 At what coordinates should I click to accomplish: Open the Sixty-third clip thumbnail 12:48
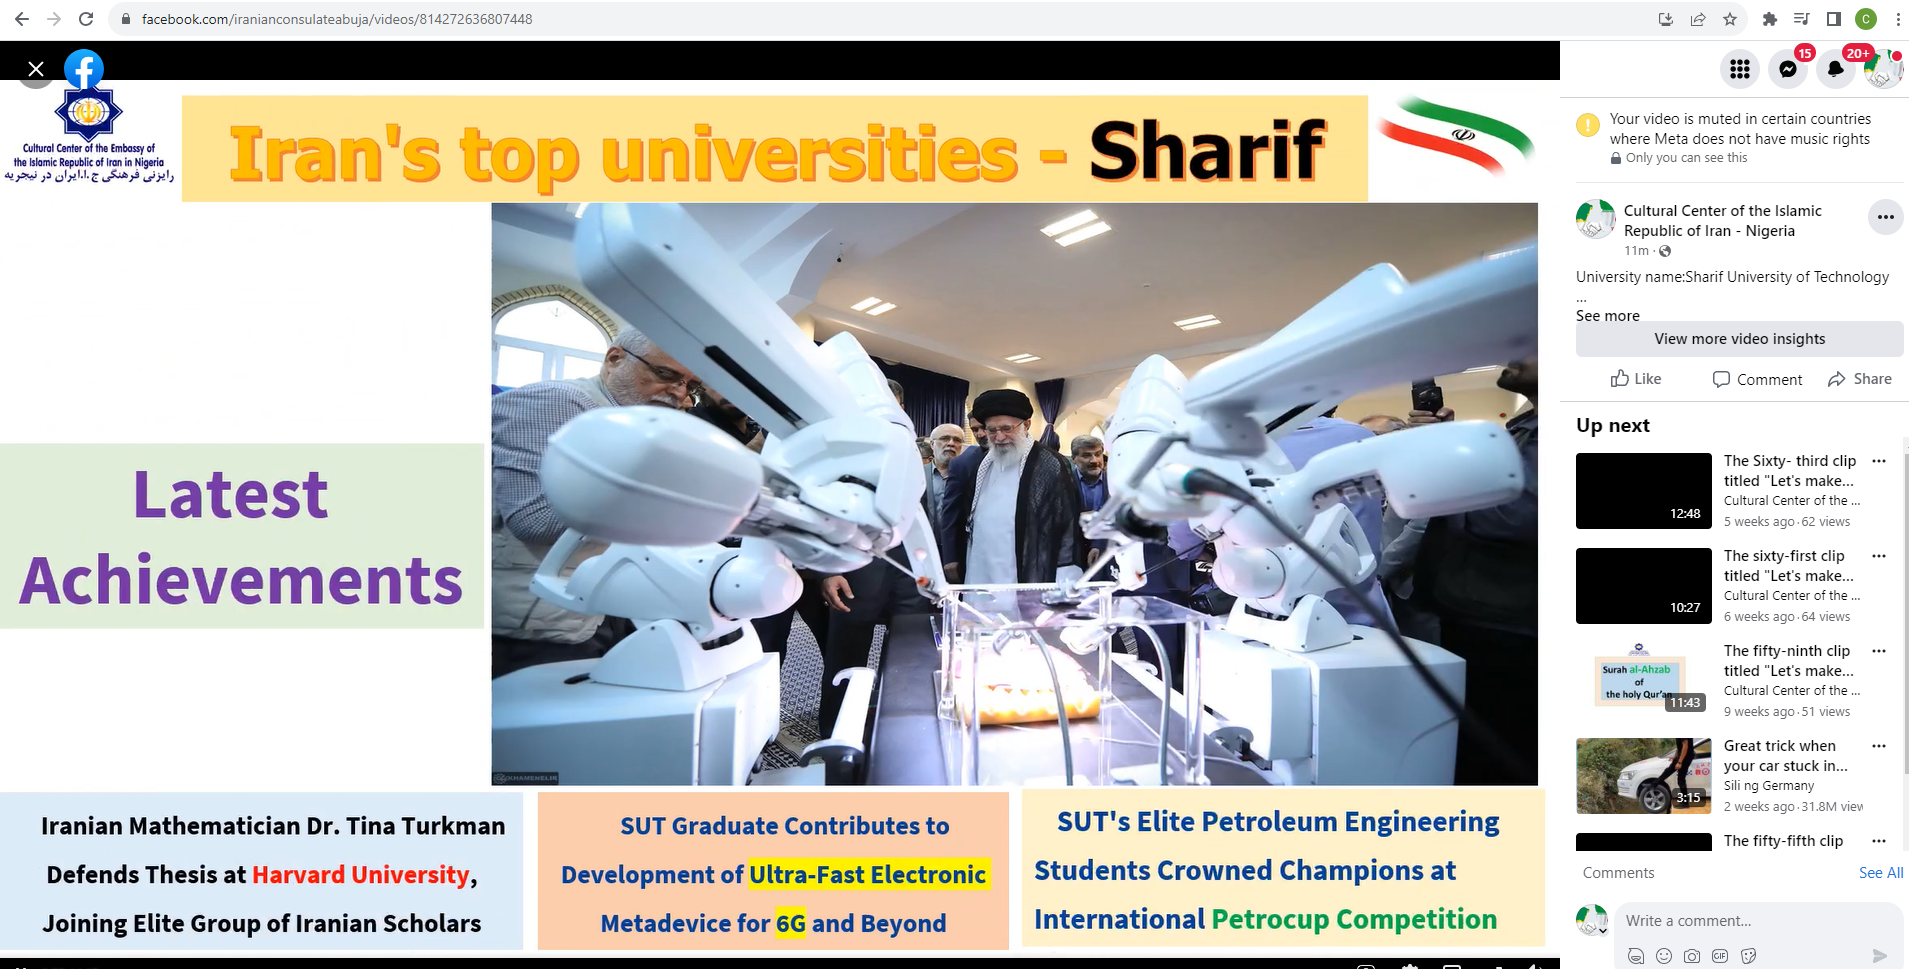[x=1644, y=491]
